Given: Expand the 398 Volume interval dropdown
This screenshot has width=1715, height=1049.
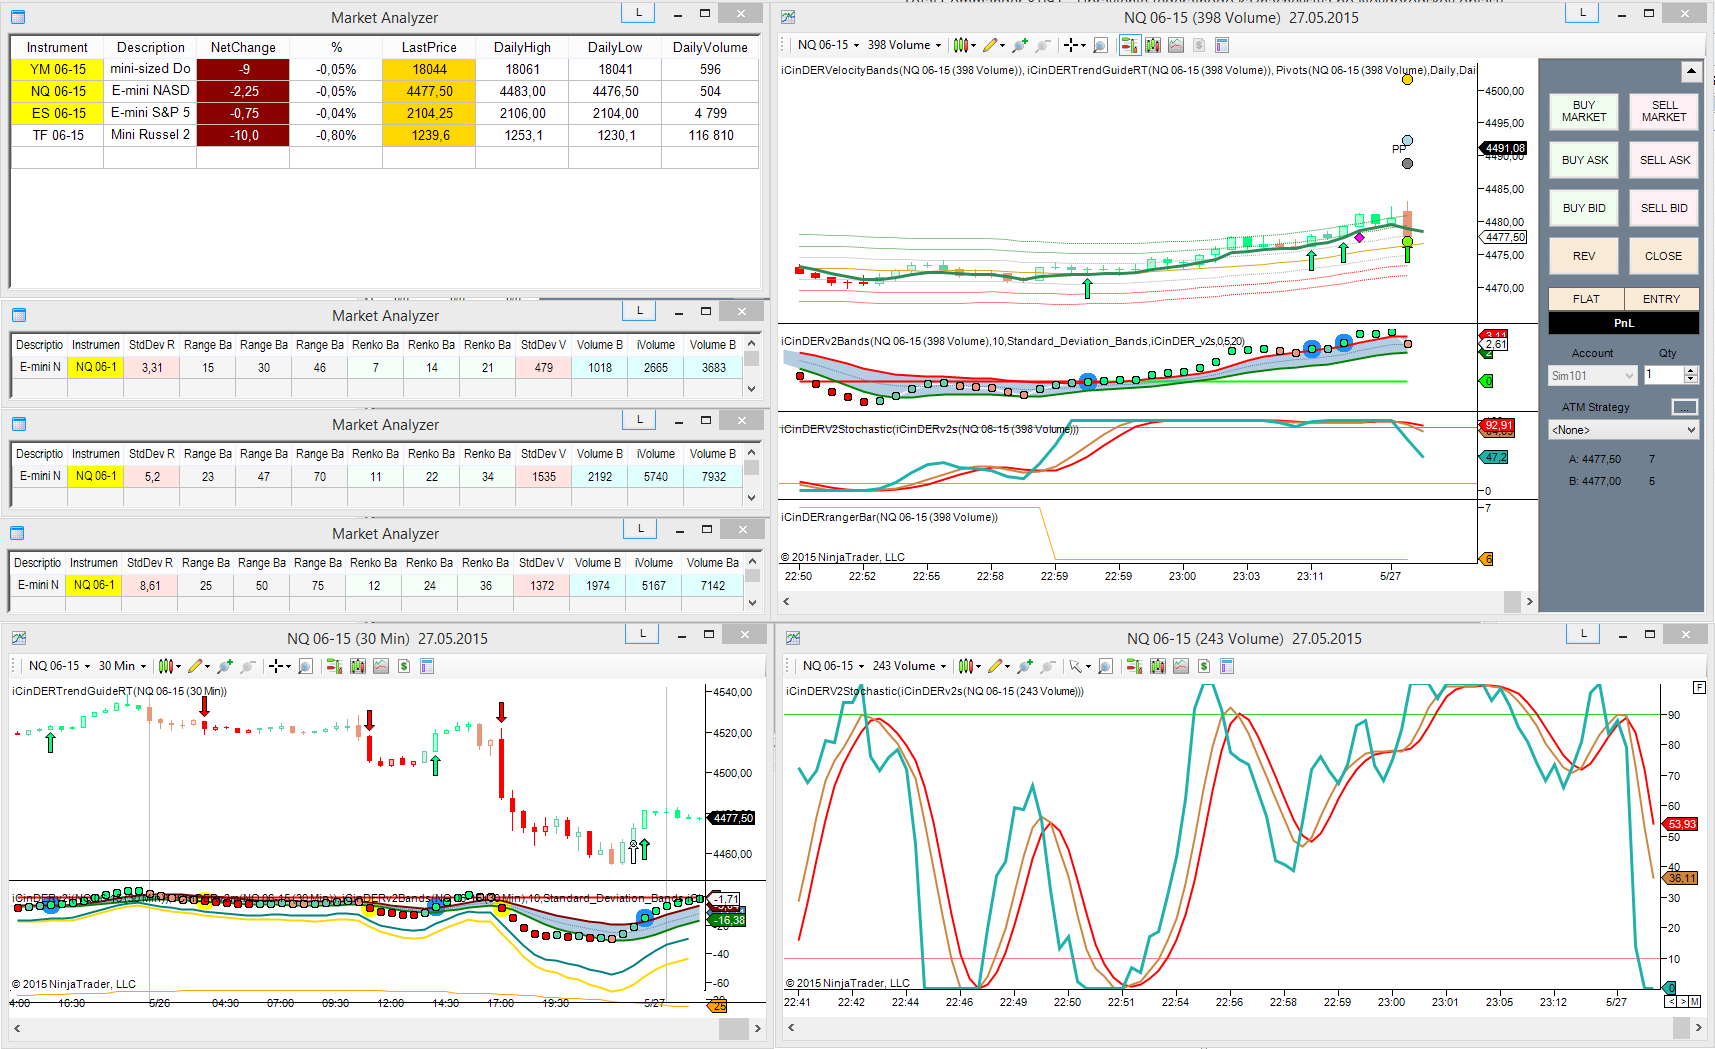Looking at the screenshot, I should (x=904, y=45).
